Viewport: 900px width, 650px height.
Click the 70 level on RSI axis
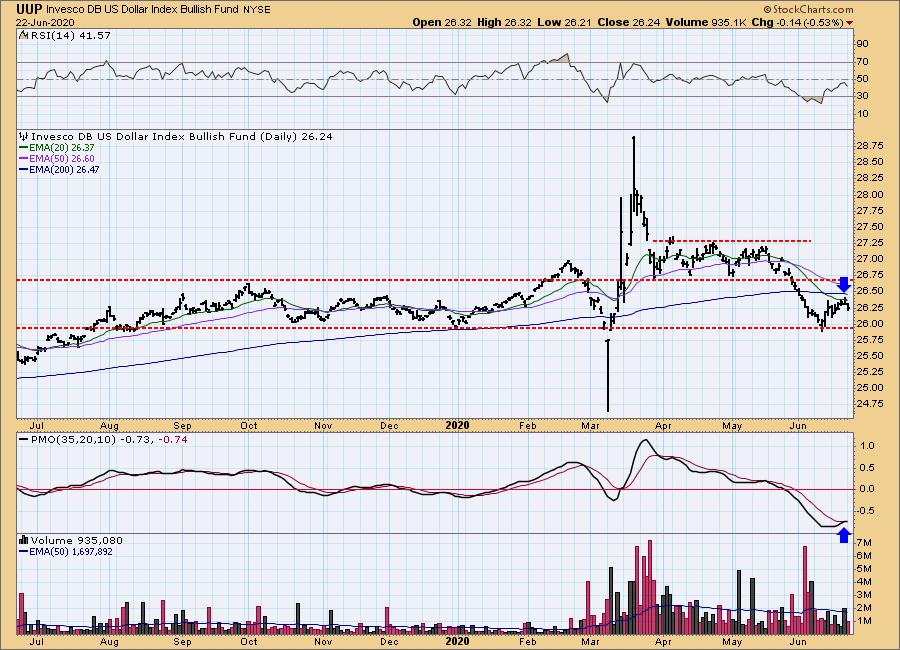click(x=862, y=61)
